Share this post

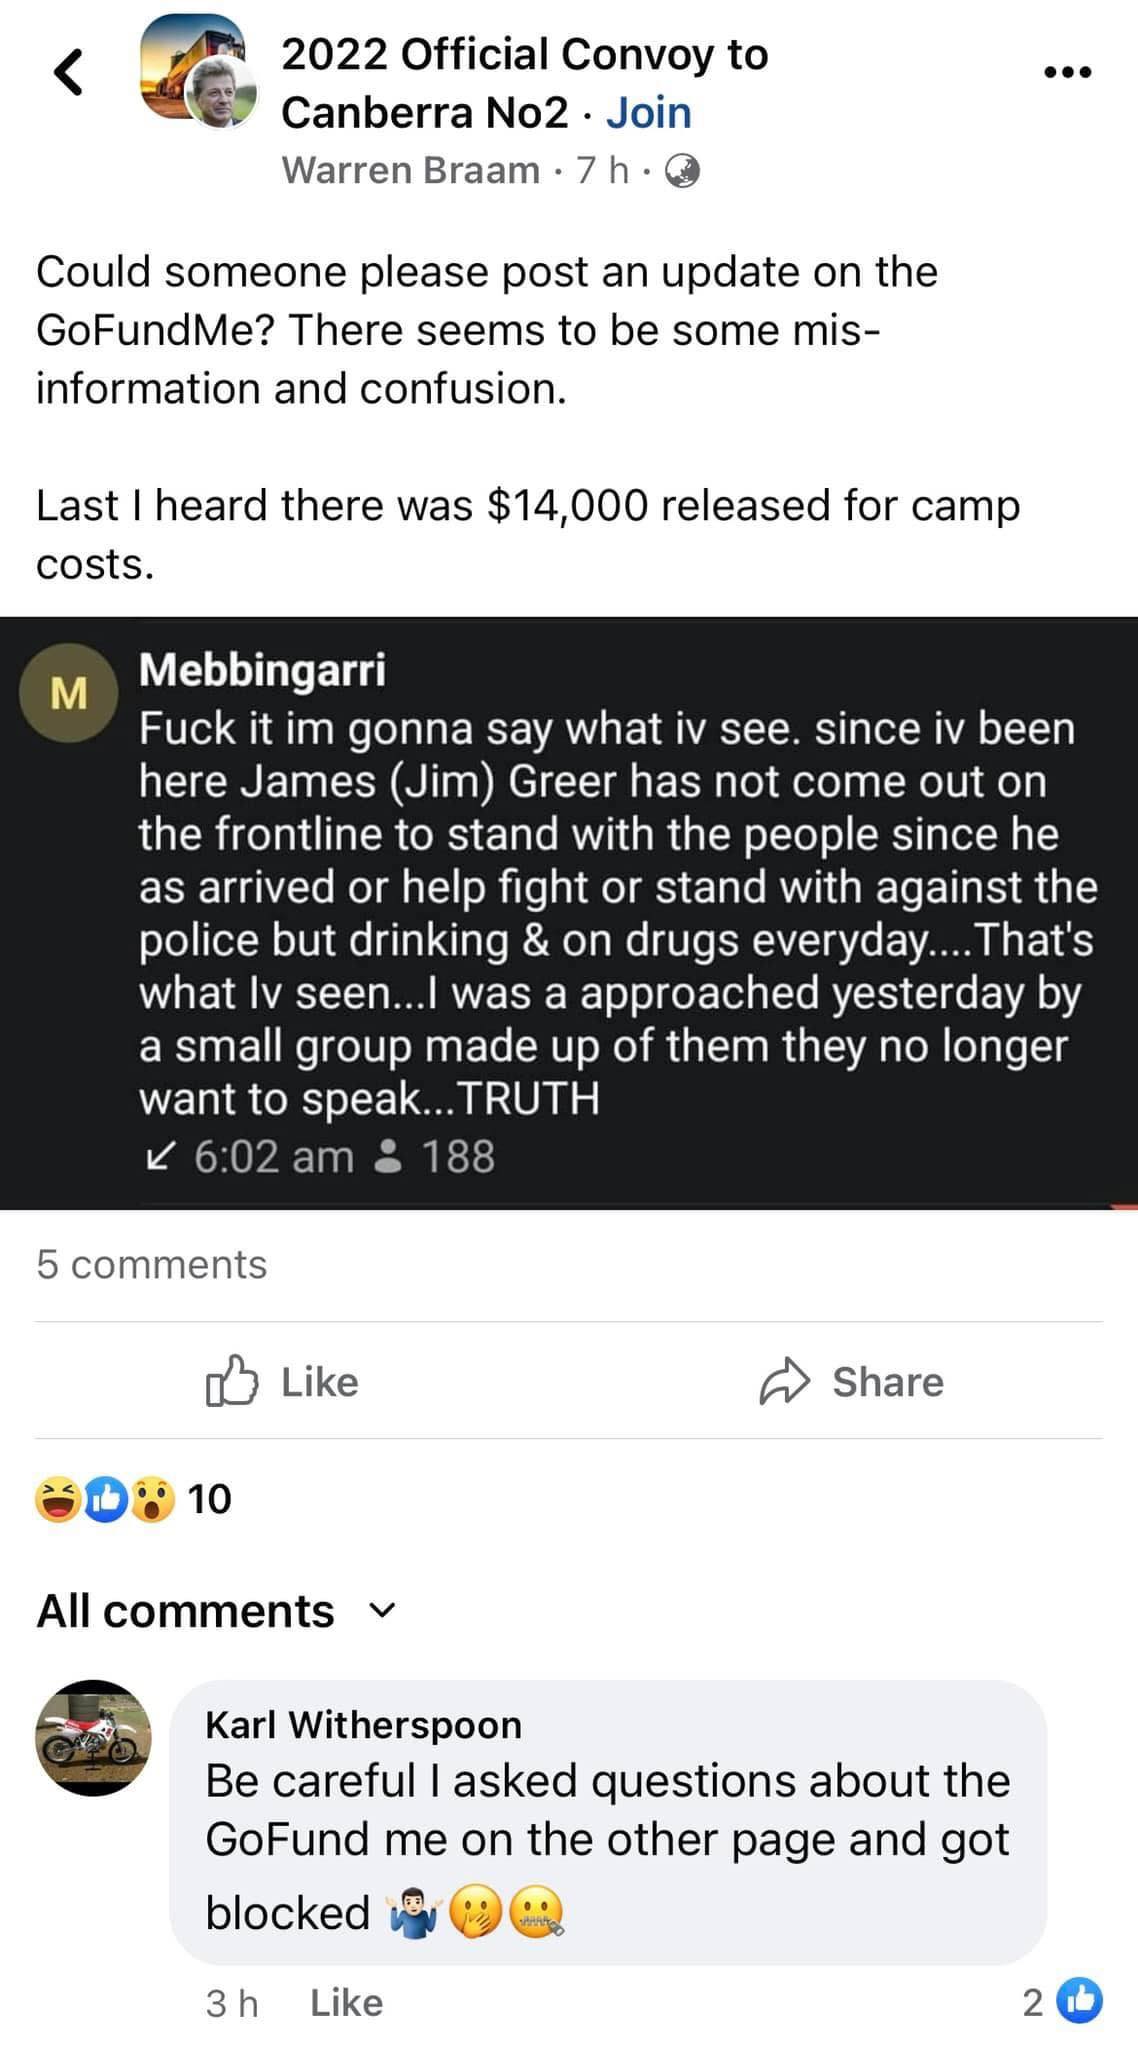click(x=851, y=1381)
